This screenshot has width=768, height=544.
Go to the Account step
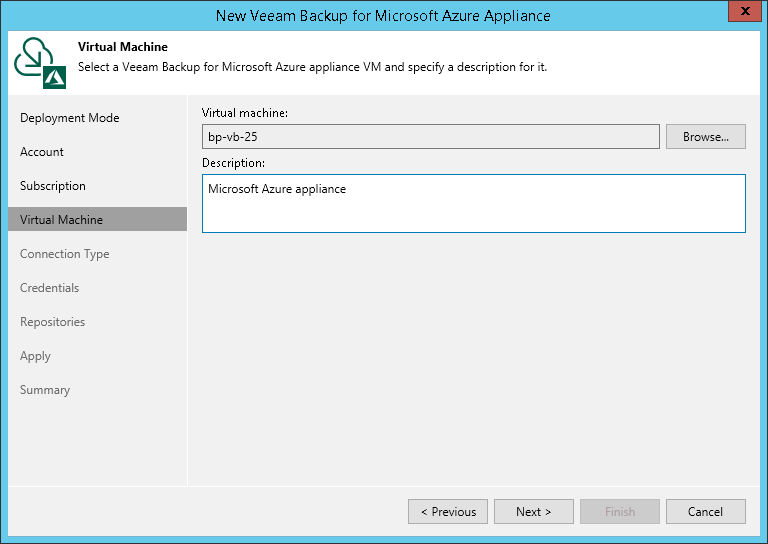click(x=42, y=152)
